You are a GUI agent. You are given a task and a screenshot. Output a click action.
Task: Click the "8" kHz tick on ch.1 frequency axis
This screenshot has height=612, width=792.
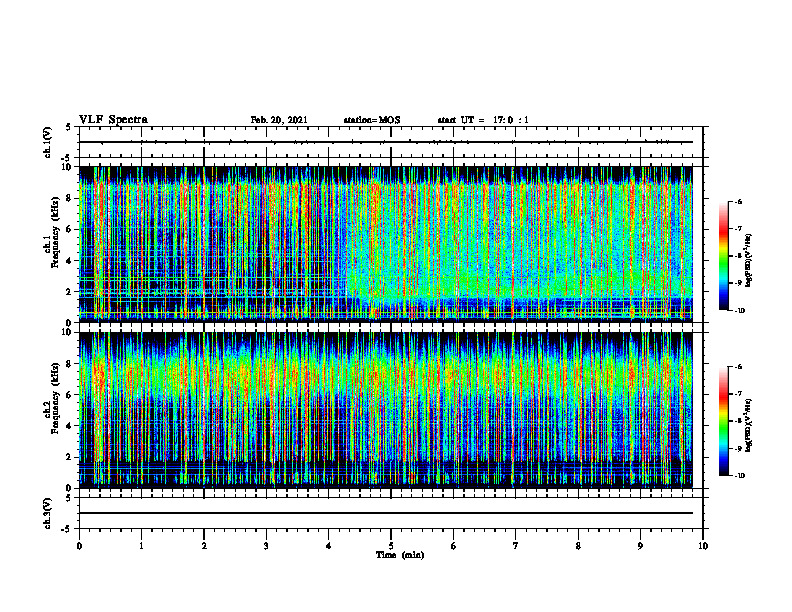point(70,198)
